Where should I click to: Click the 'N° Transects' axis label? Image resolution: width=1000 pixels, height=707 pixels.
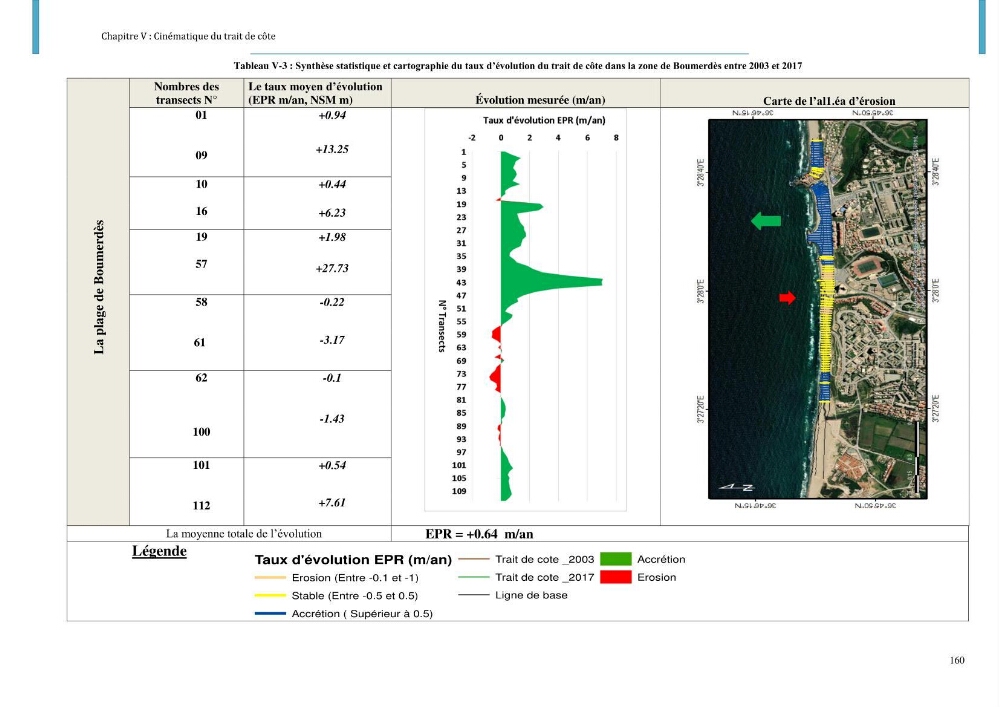point(441,326)
